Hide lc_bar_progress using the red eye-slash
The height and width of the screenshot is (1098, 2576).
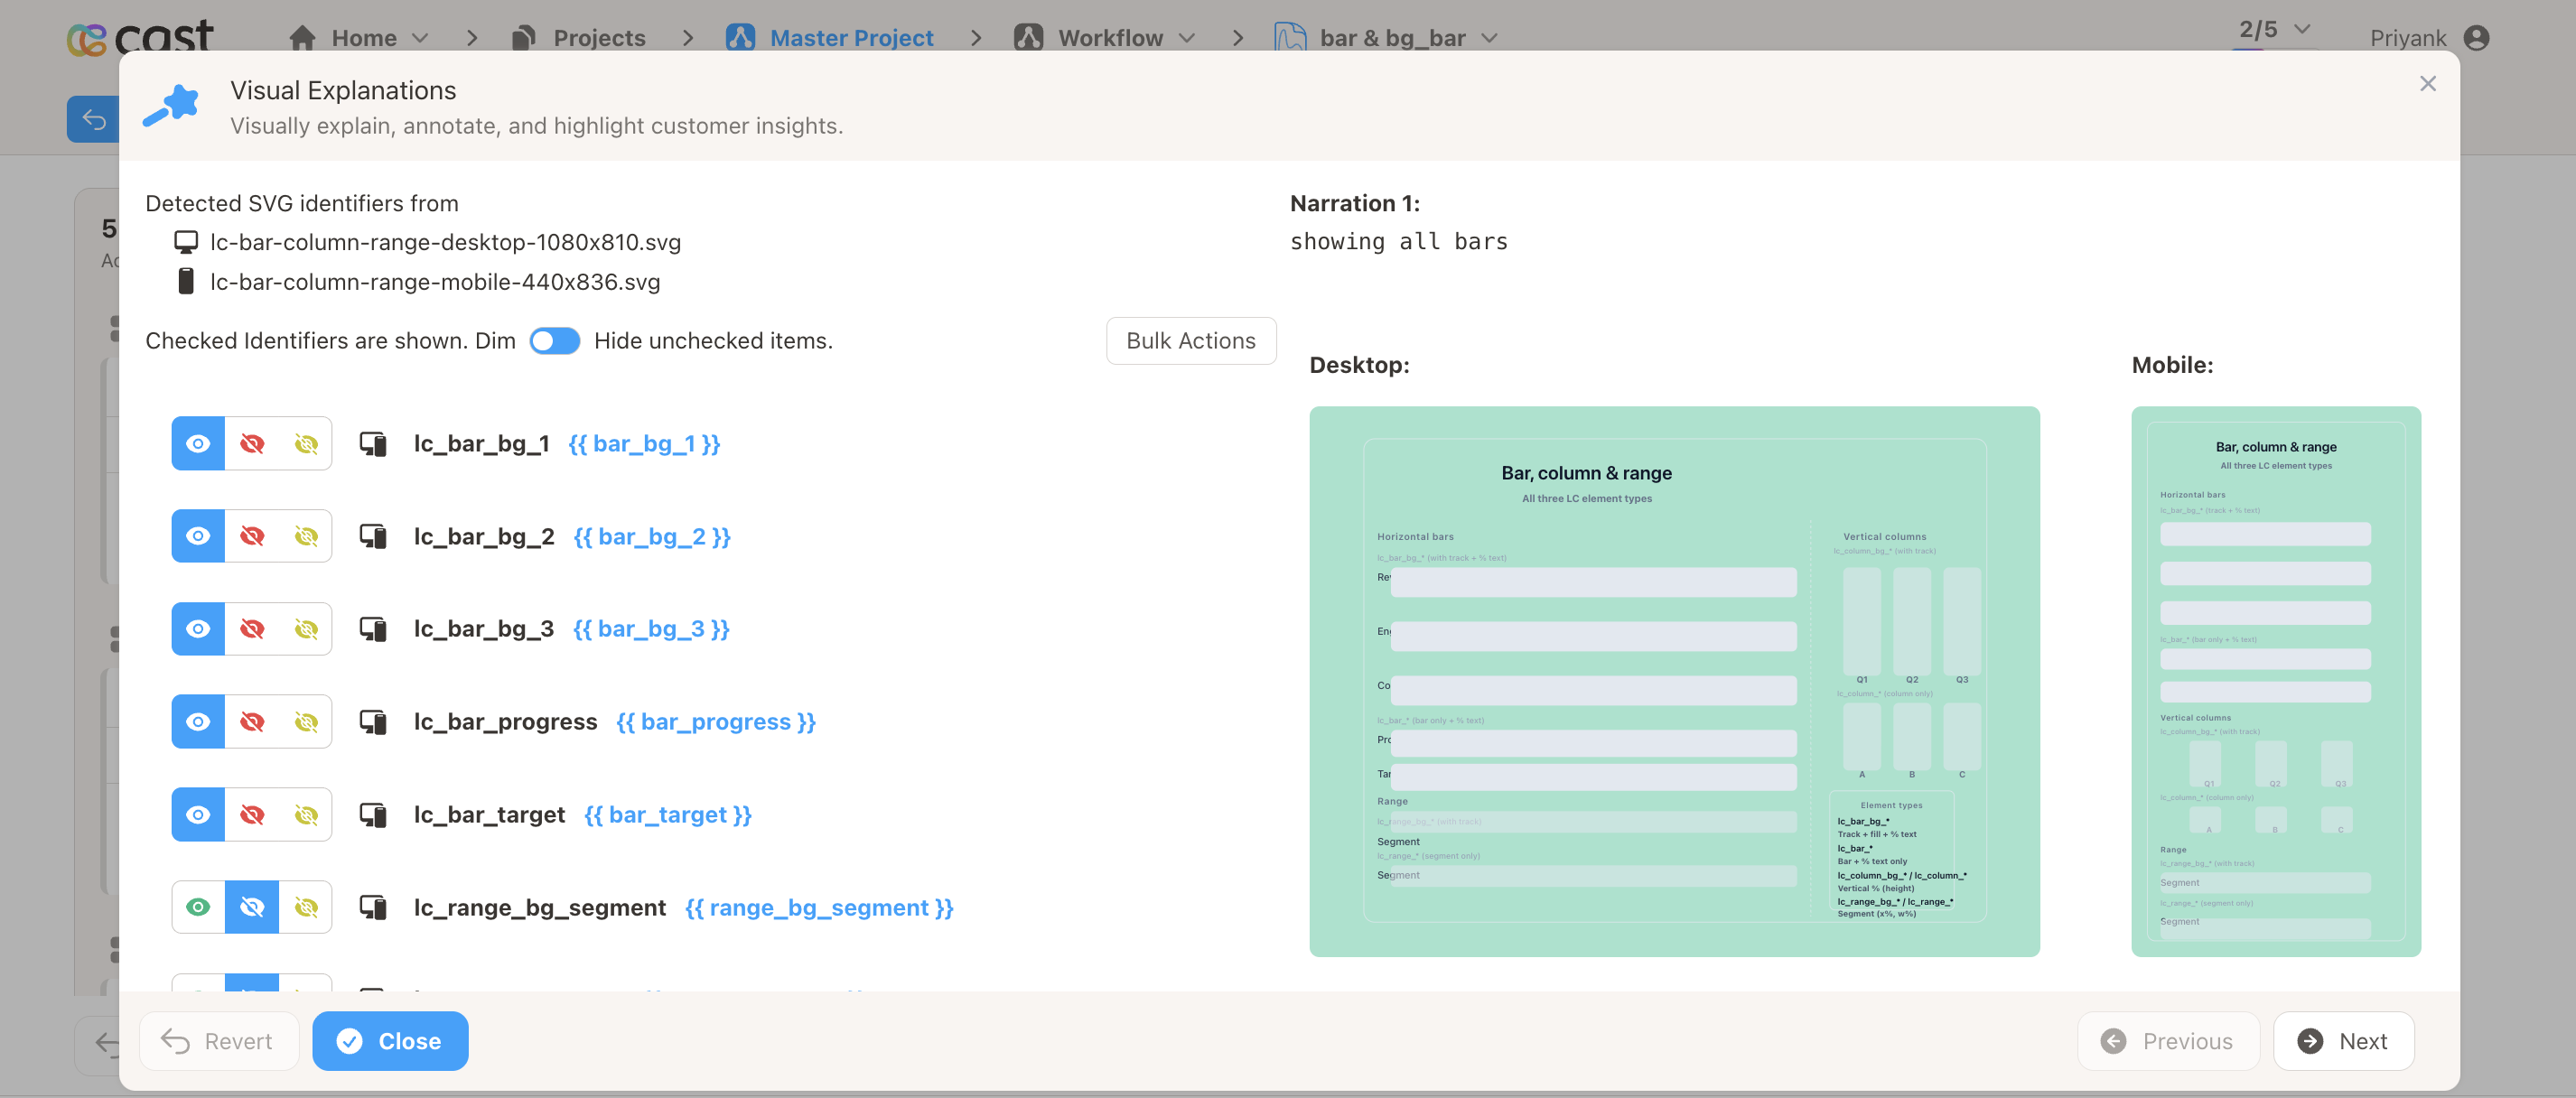tap(252, 721)
